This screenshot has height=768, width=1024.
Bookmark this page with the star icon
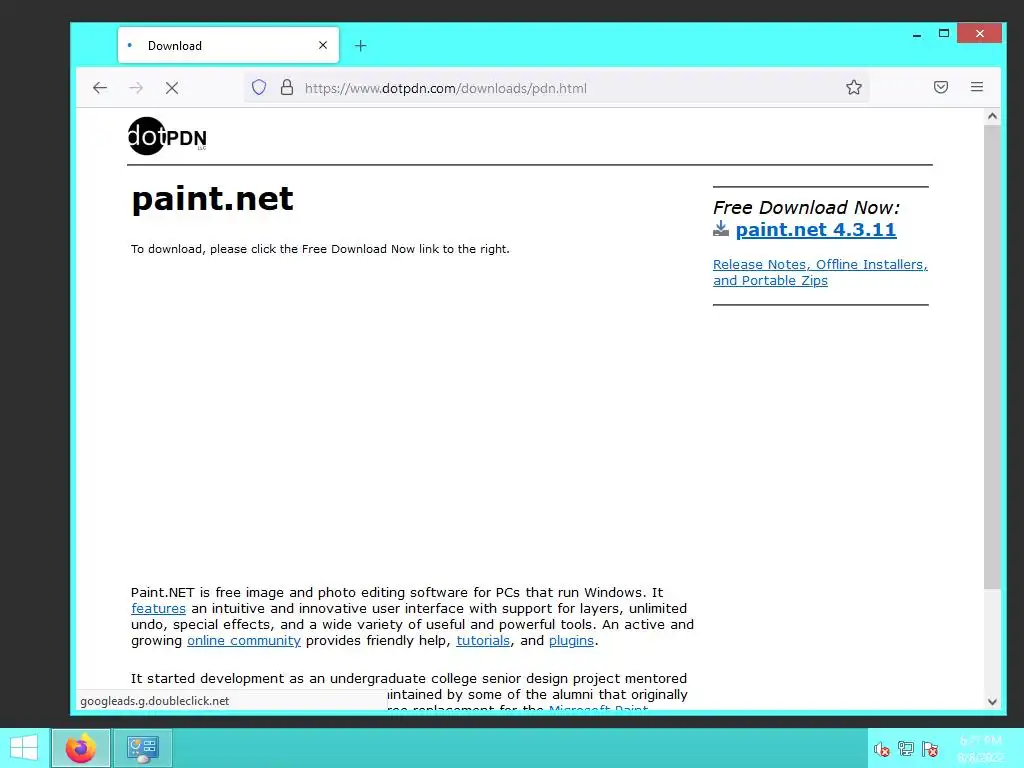pyautogui.click(x=854, y=88)
